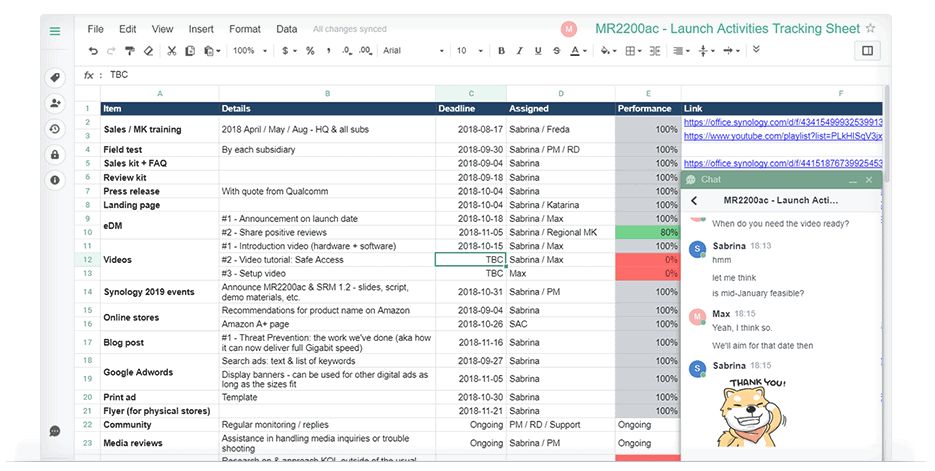Open the Format menu
Screen dimensions: 935x471
245,29
